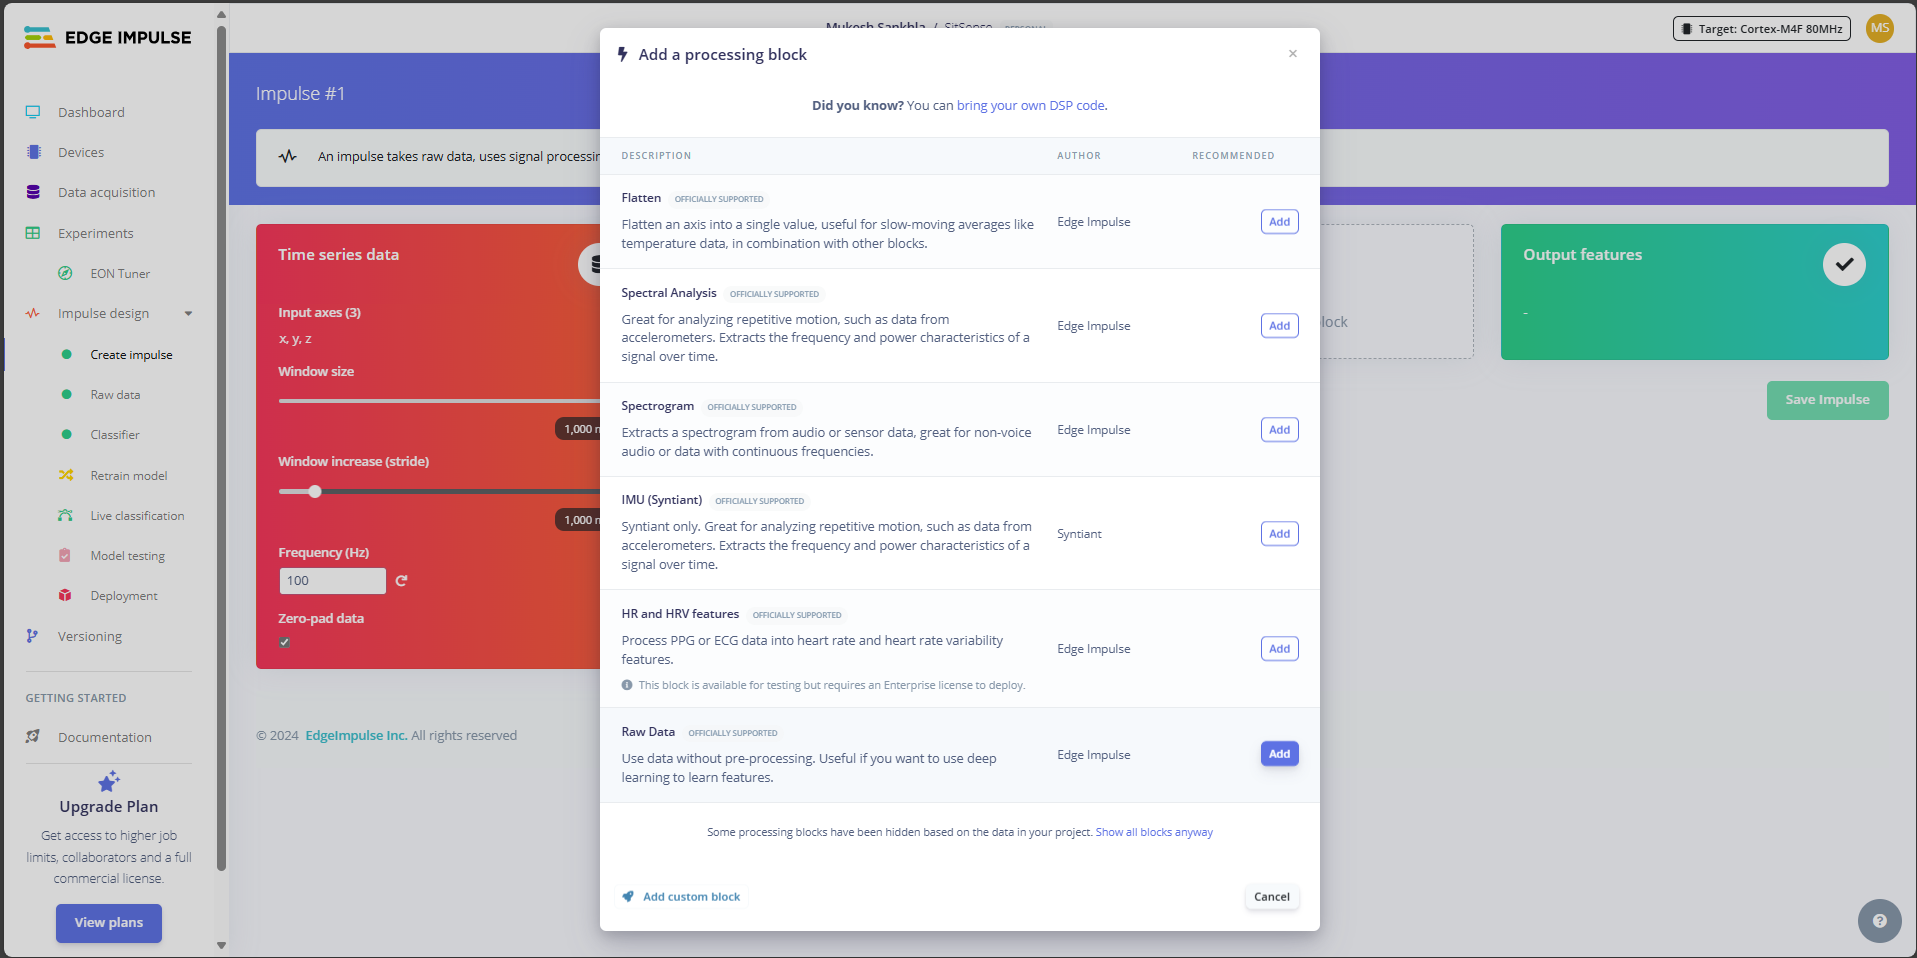The height and width of the screenshot is (958, 1917).
Task: Add the Spectrogram processing block
Action: pos(1279,430)
